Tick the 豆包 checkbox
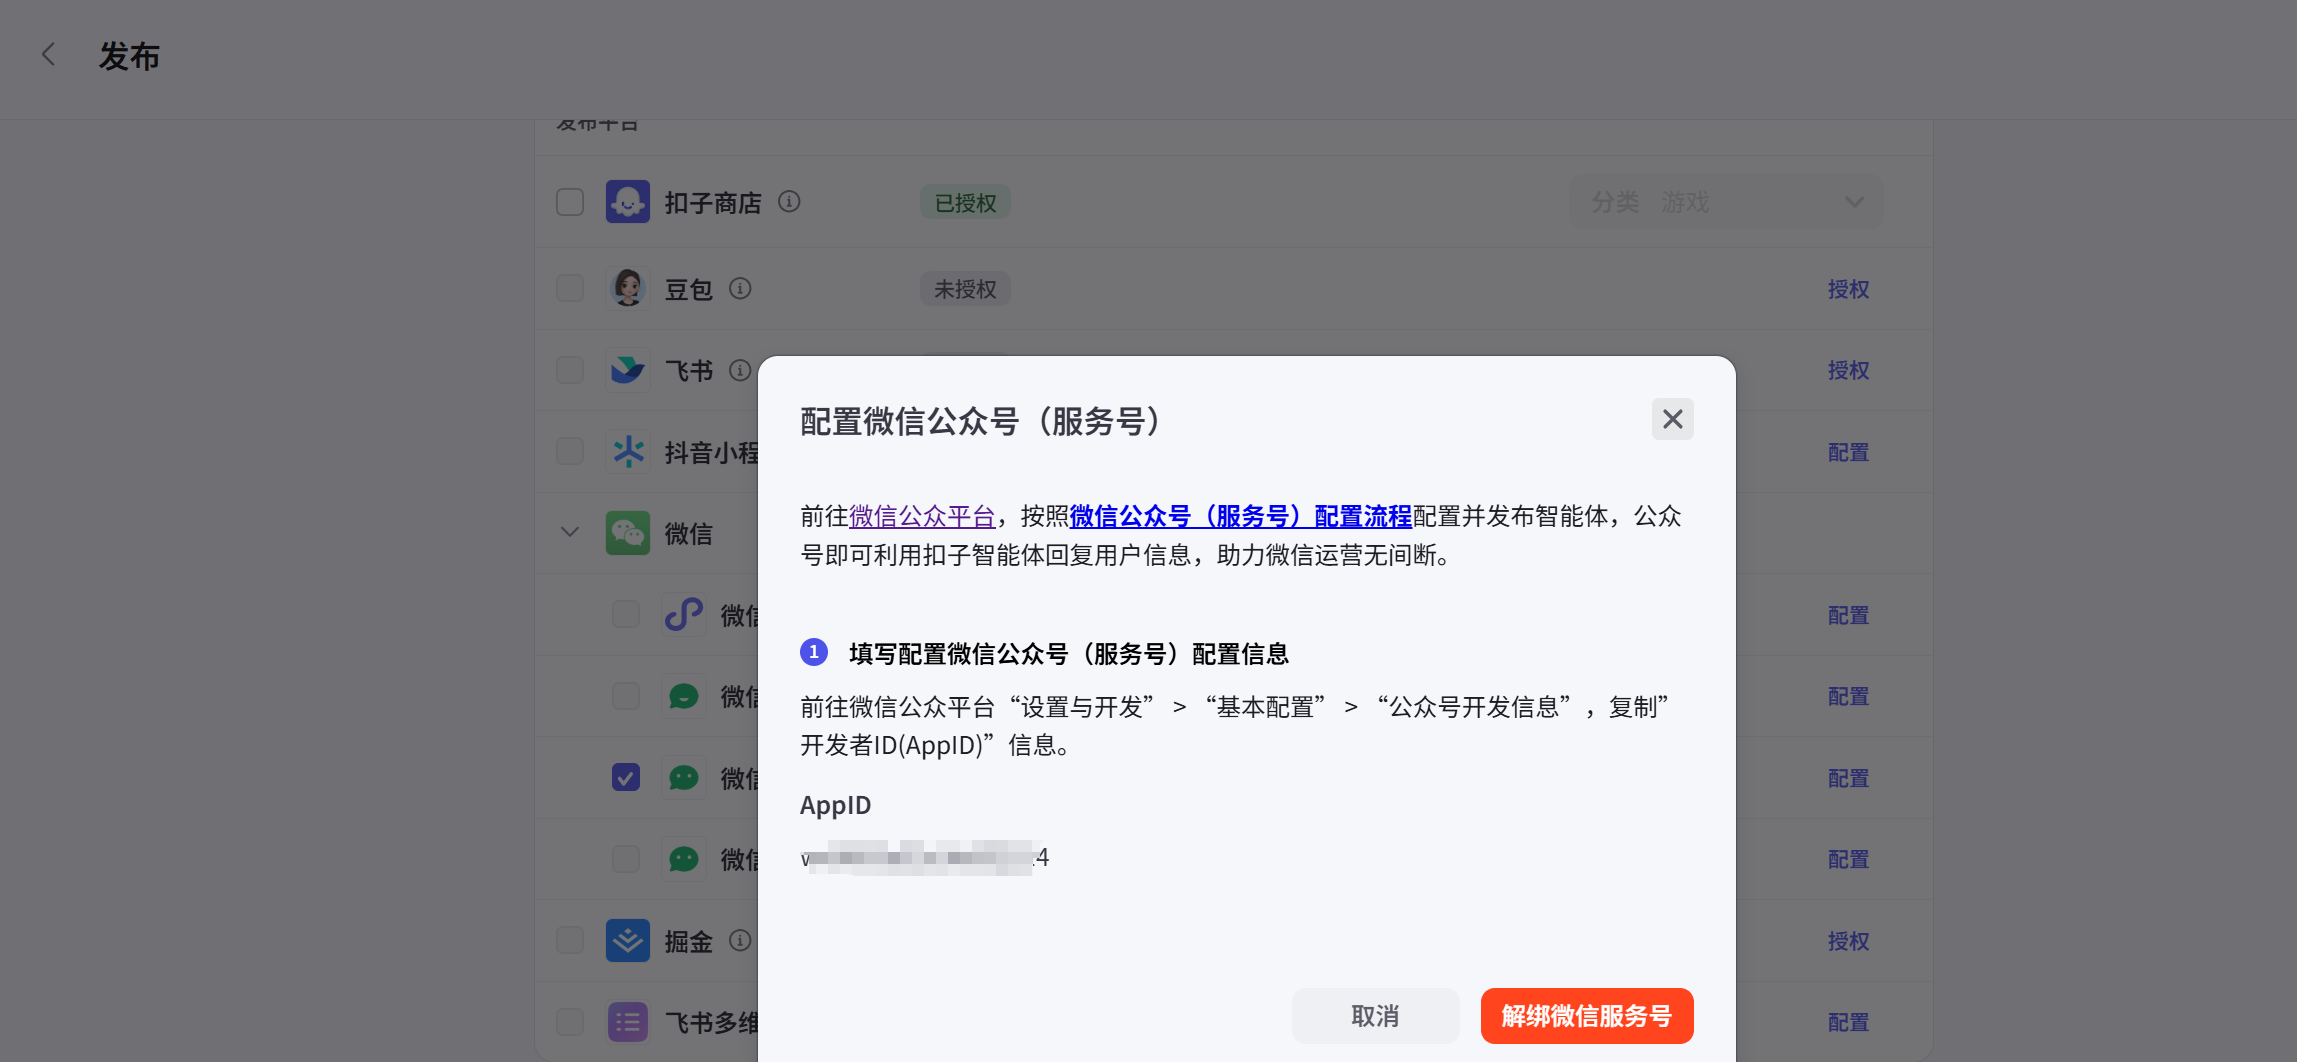Screen dimensions: 2297x1062 pos(570,289)
